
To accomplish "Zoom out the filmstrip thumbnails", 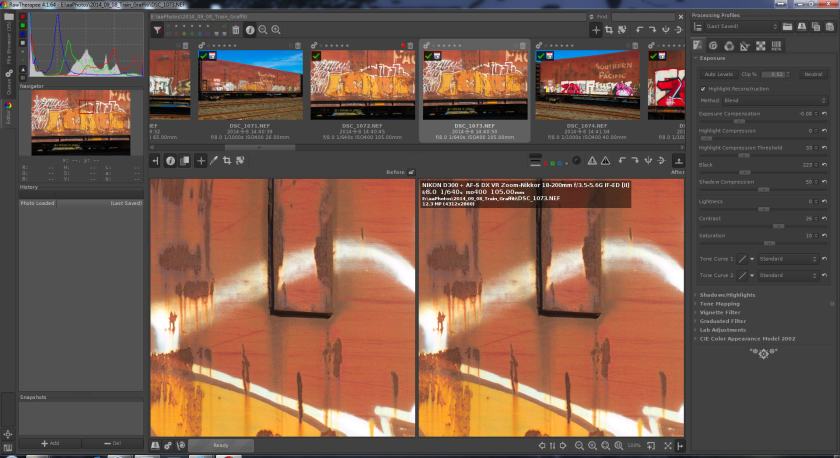I will 262,31.
